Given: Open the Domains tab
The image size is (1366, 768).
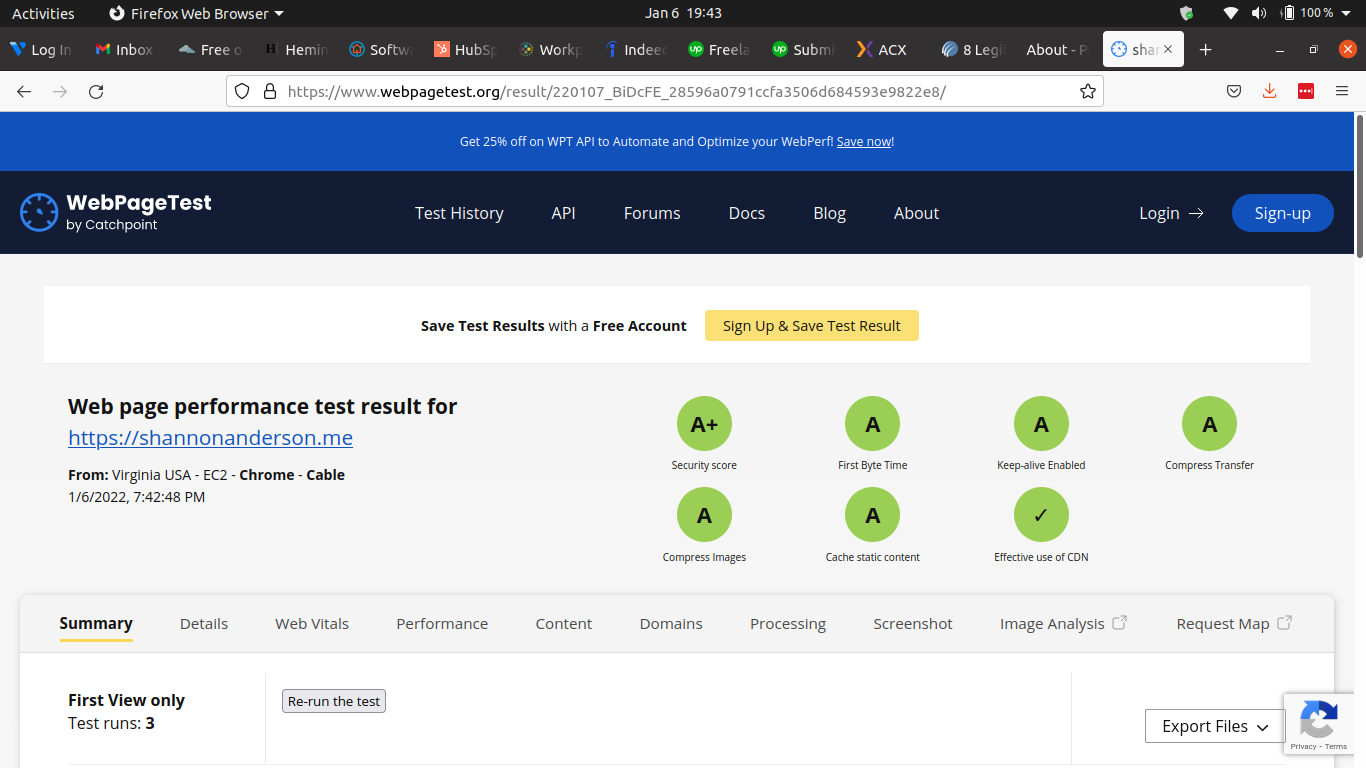Looking at the screenshot, I should tap(671, 623).
